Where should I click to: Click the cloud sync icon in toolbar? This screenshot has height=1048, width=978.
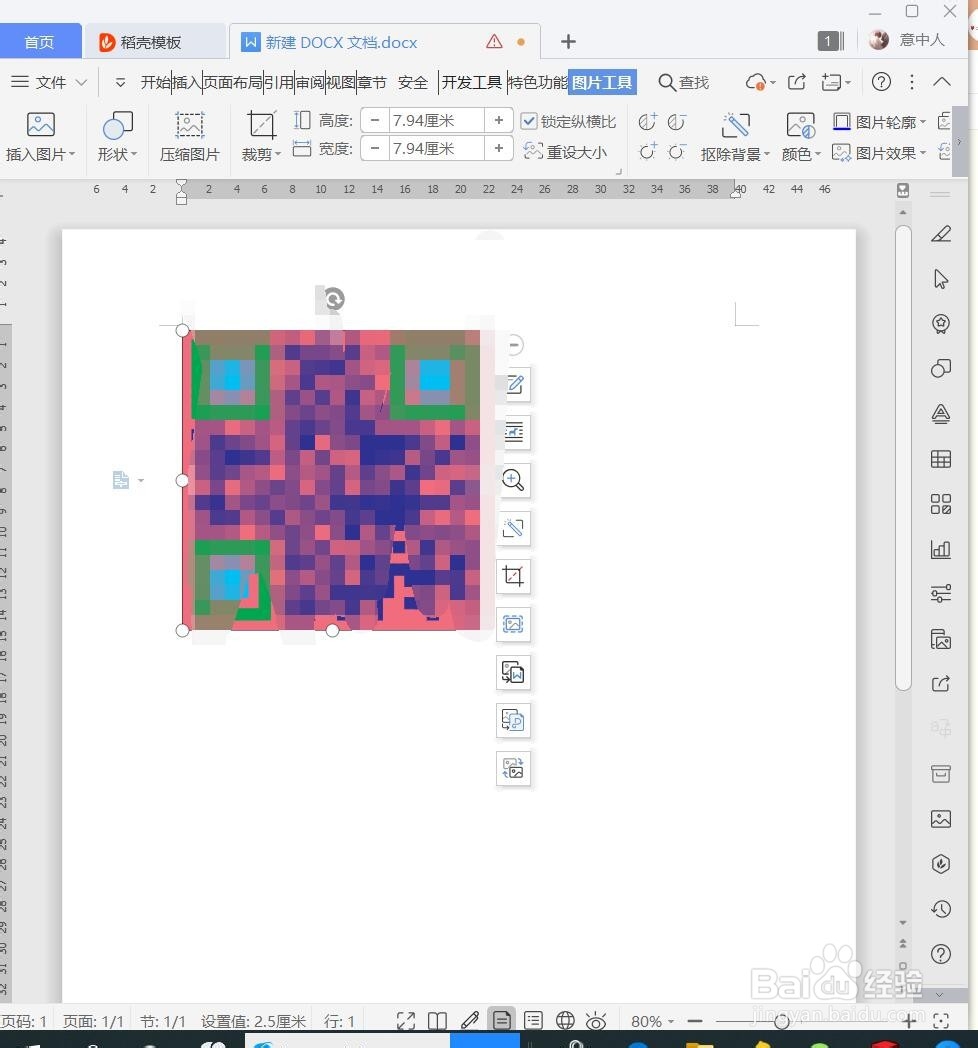756,82
